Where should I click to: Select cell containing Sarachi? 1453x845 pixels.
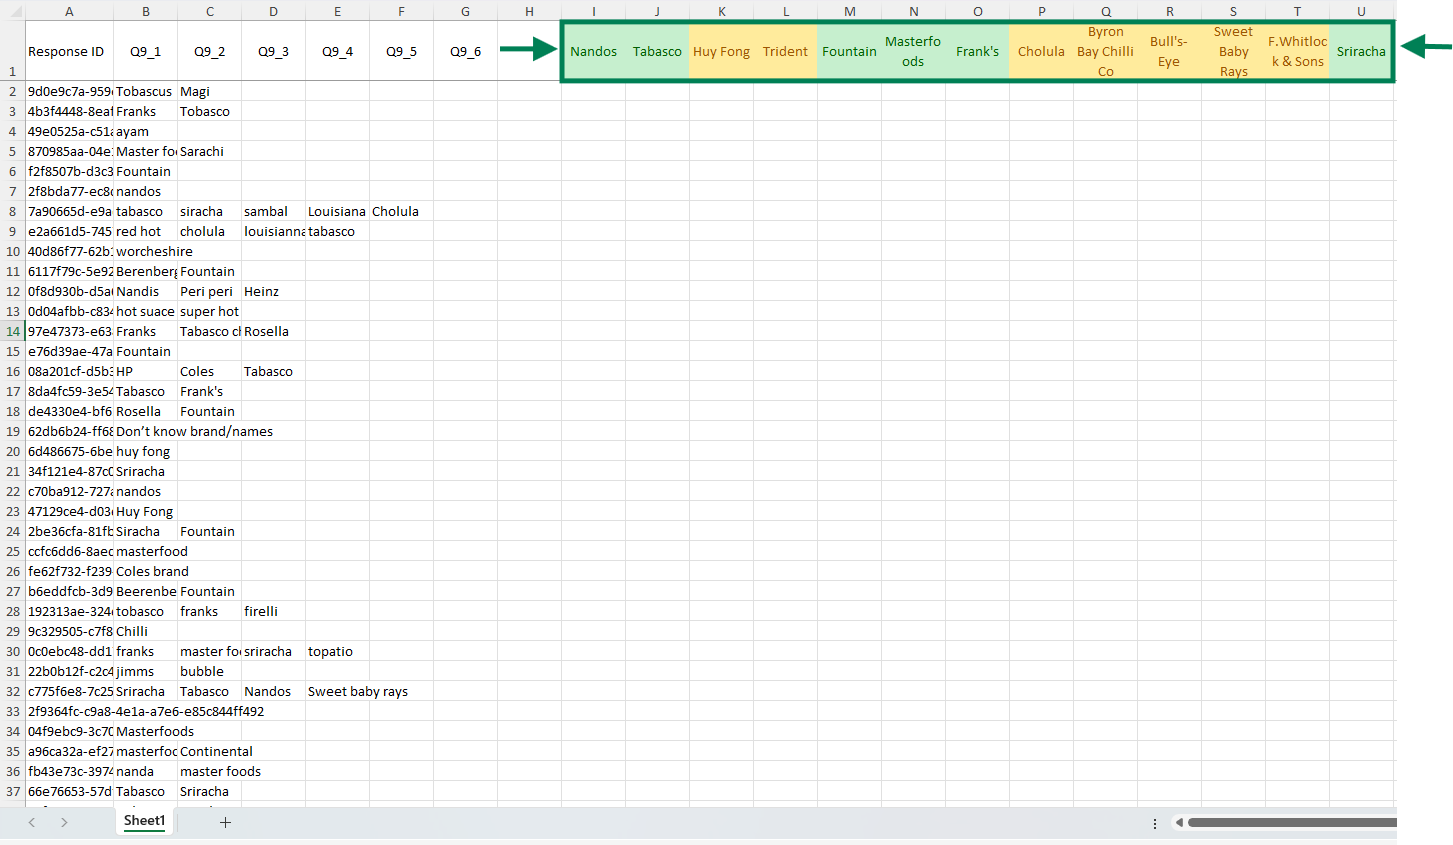(209, 151)
